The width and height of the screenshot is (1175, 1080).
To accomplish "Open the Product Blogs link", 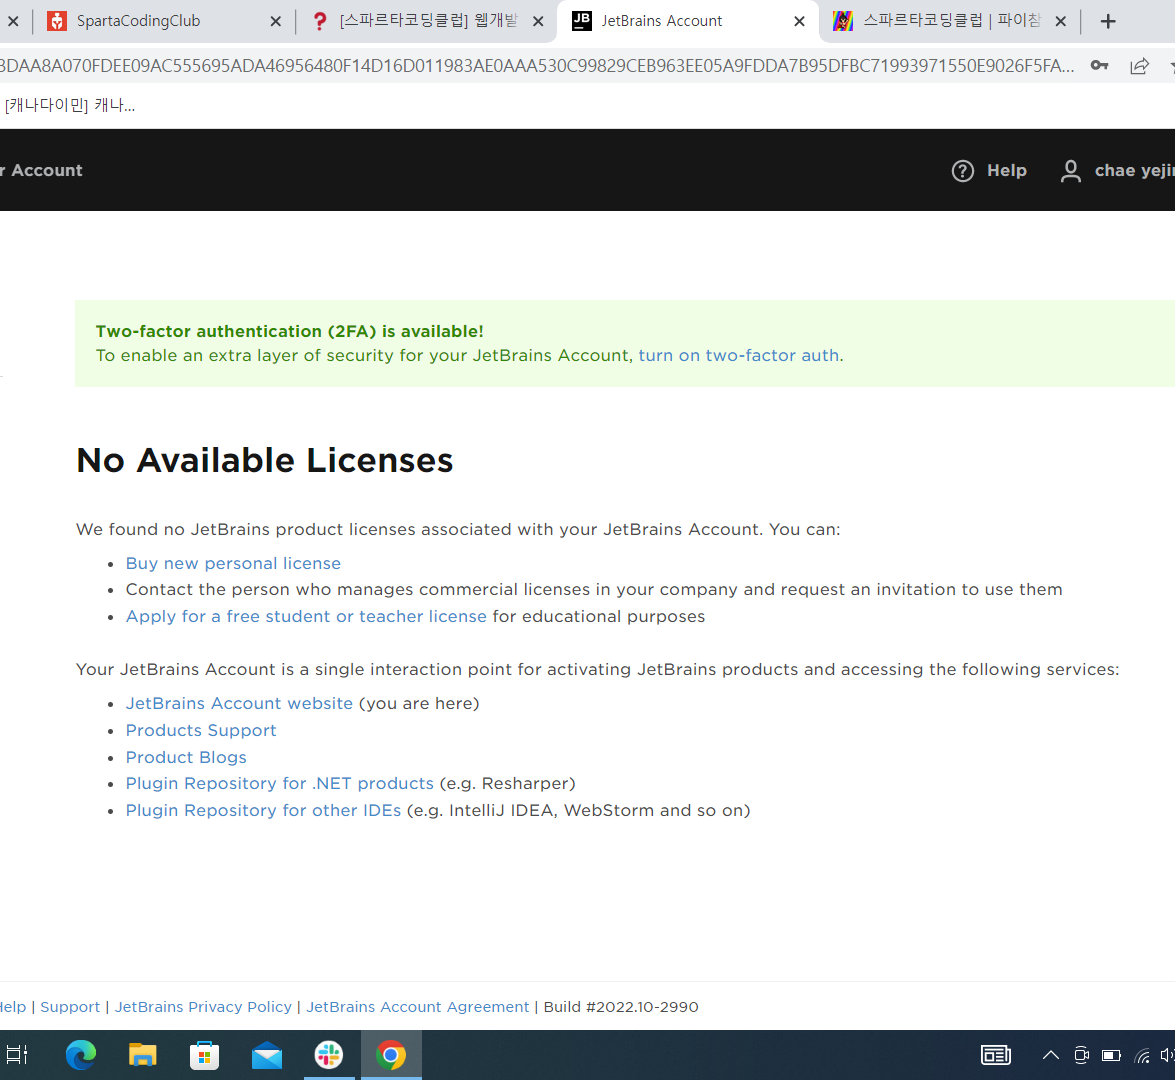I will tap(186, 757).
